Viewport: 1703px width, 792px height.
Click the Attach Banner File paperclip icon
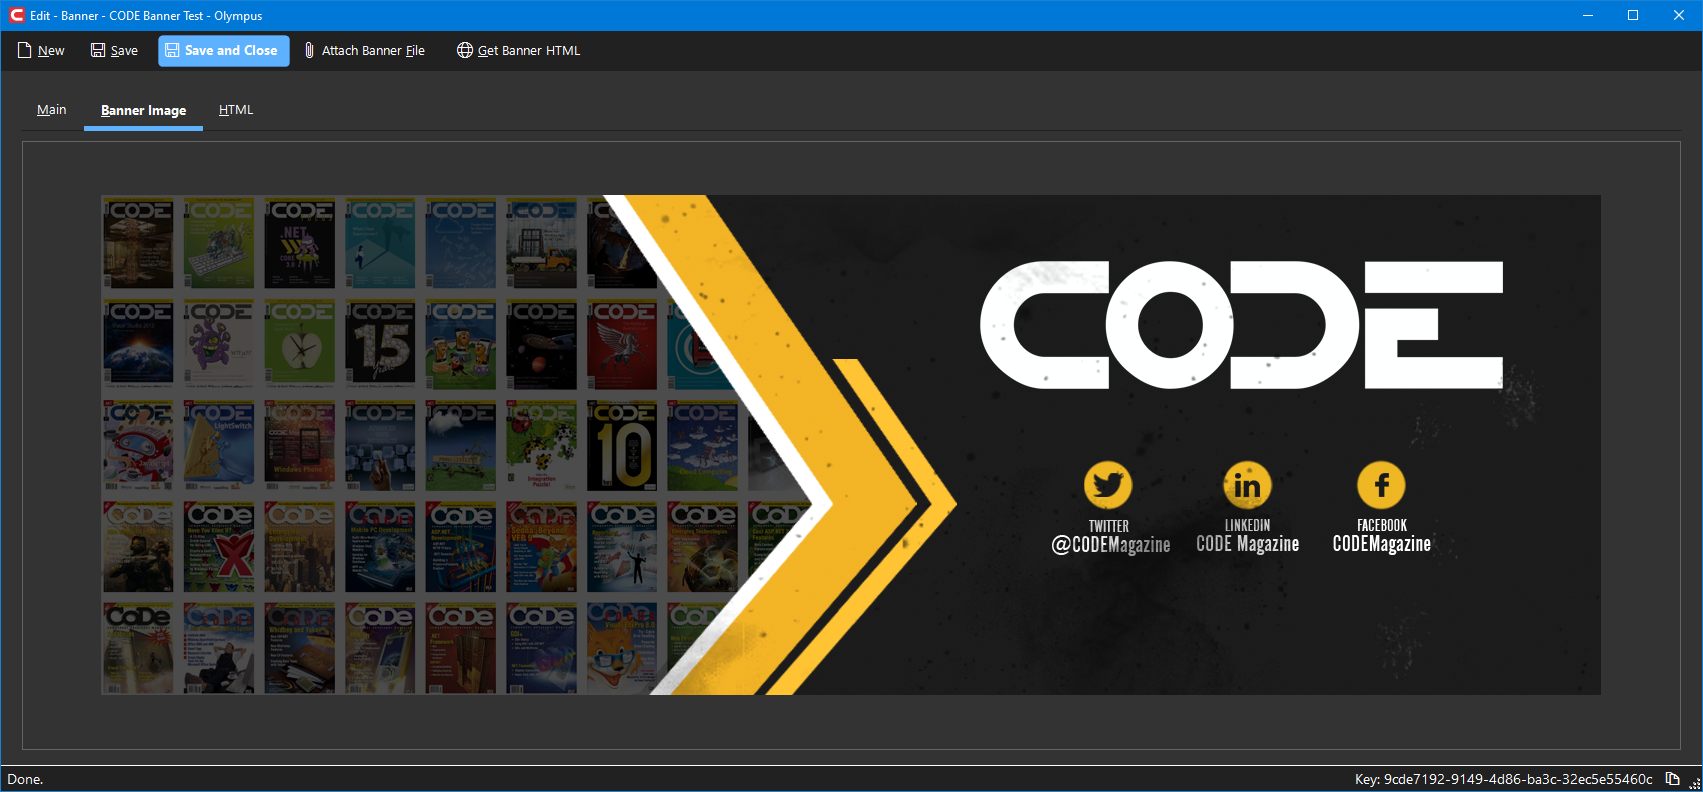310,50
